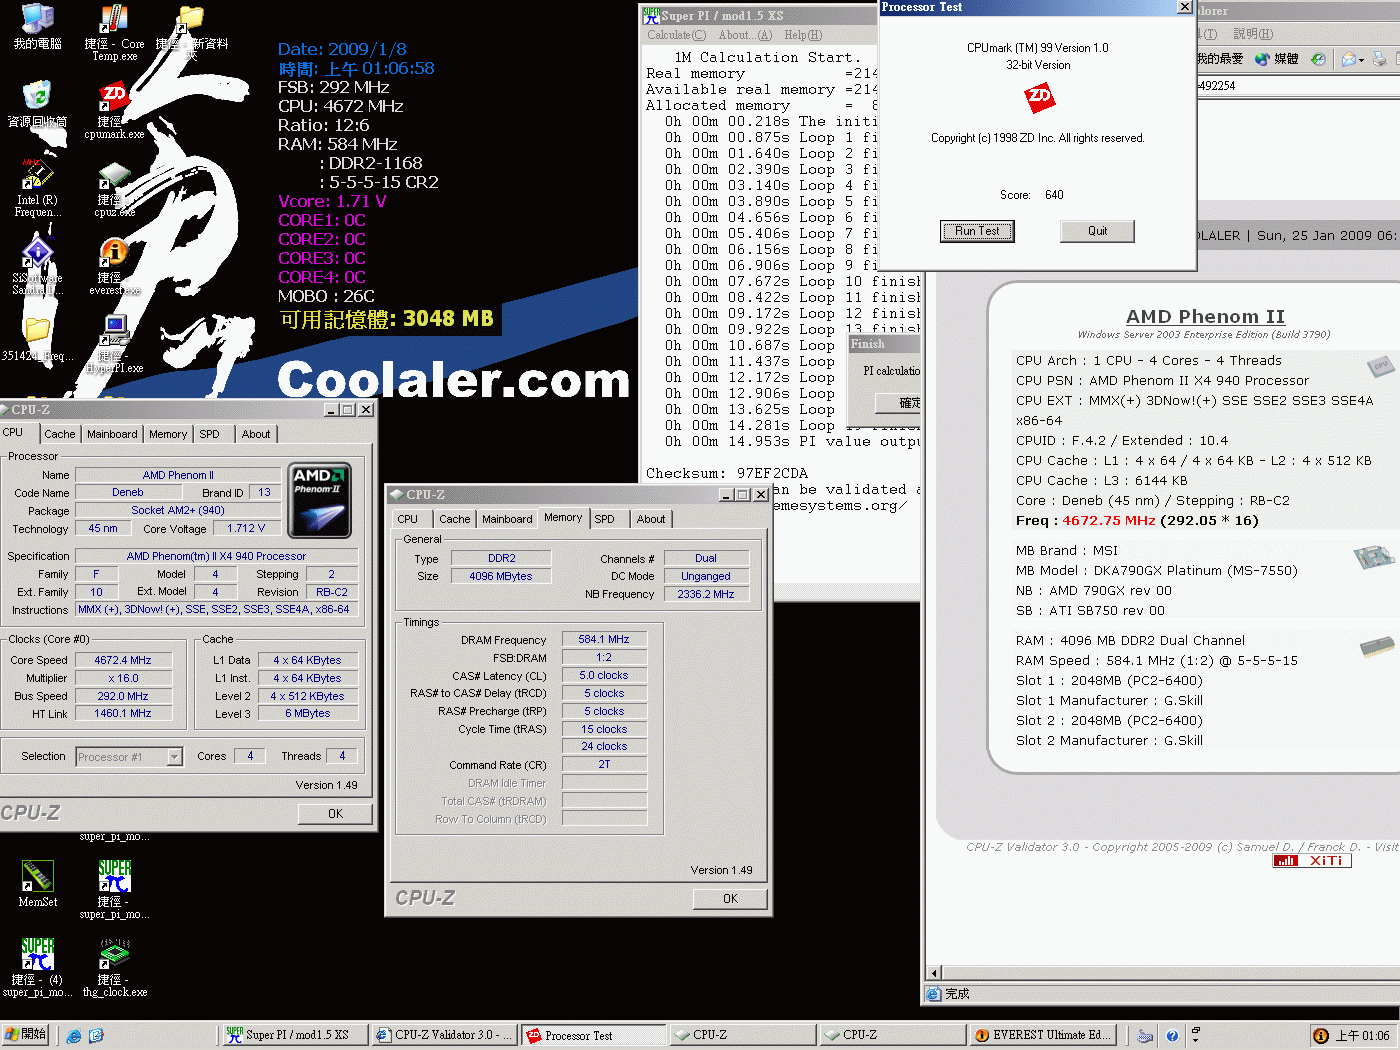The height and width of the screenshot is (1050, 1400).
Task: Click OK in the CPU-Z Memory window
Action: [x=730, y=899]
